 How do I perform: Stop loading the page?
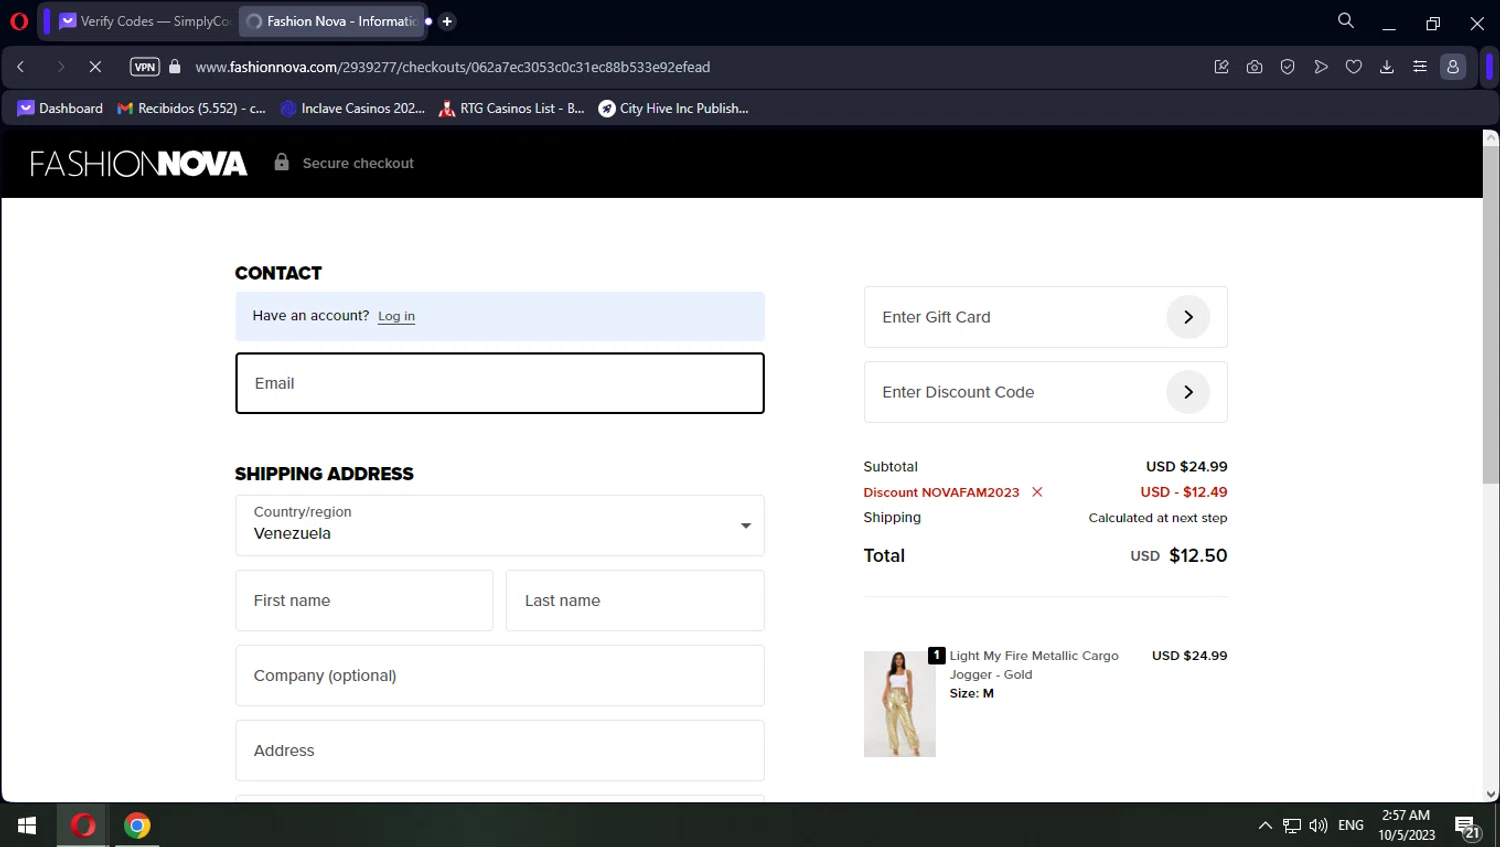click(95, 67)
